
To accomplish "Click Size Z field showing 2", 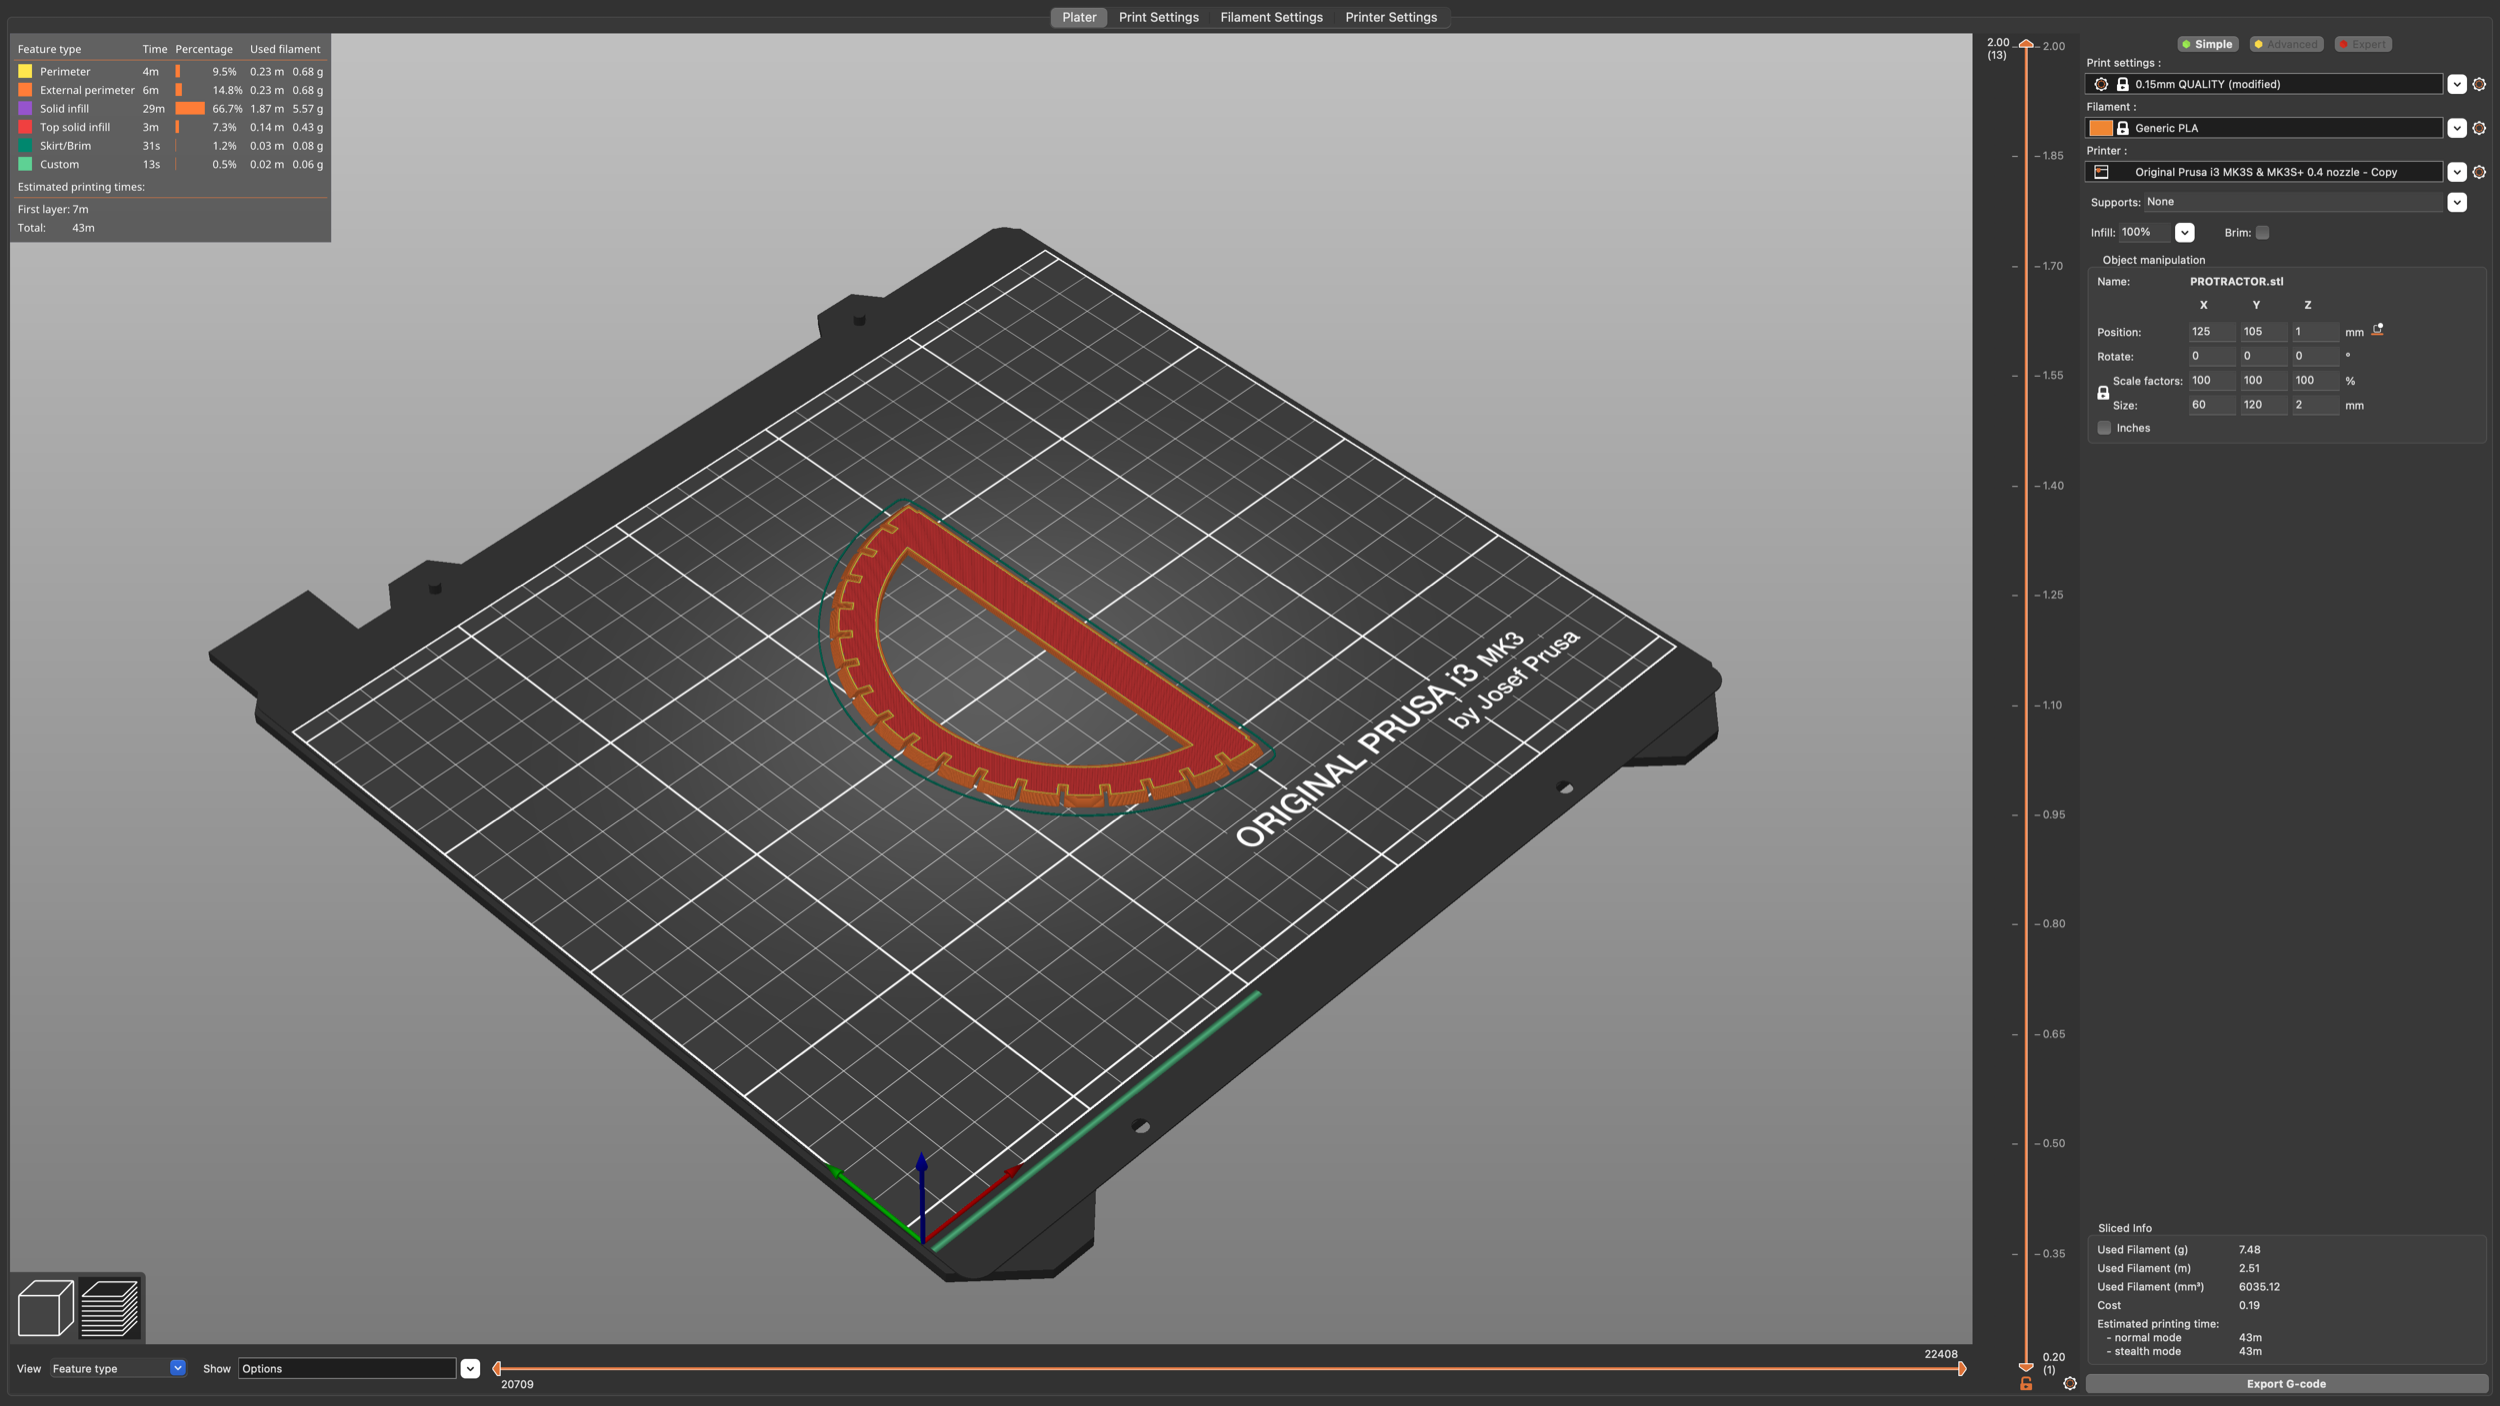I will tap(2315, 405).
